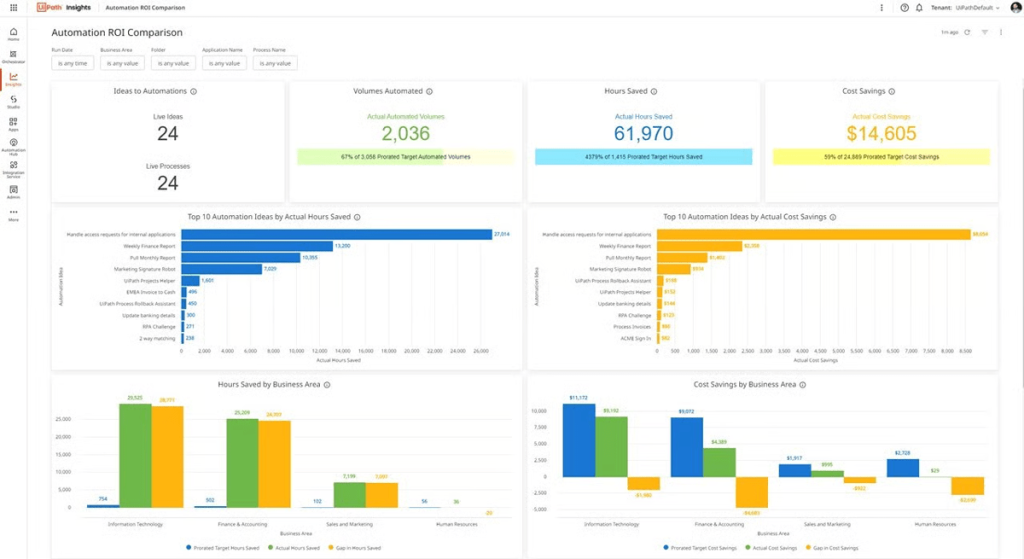The width and height of the screenshot is (1024, 559).
Task: Click the "ACME Sign In" label
Action: coord(635,338)
